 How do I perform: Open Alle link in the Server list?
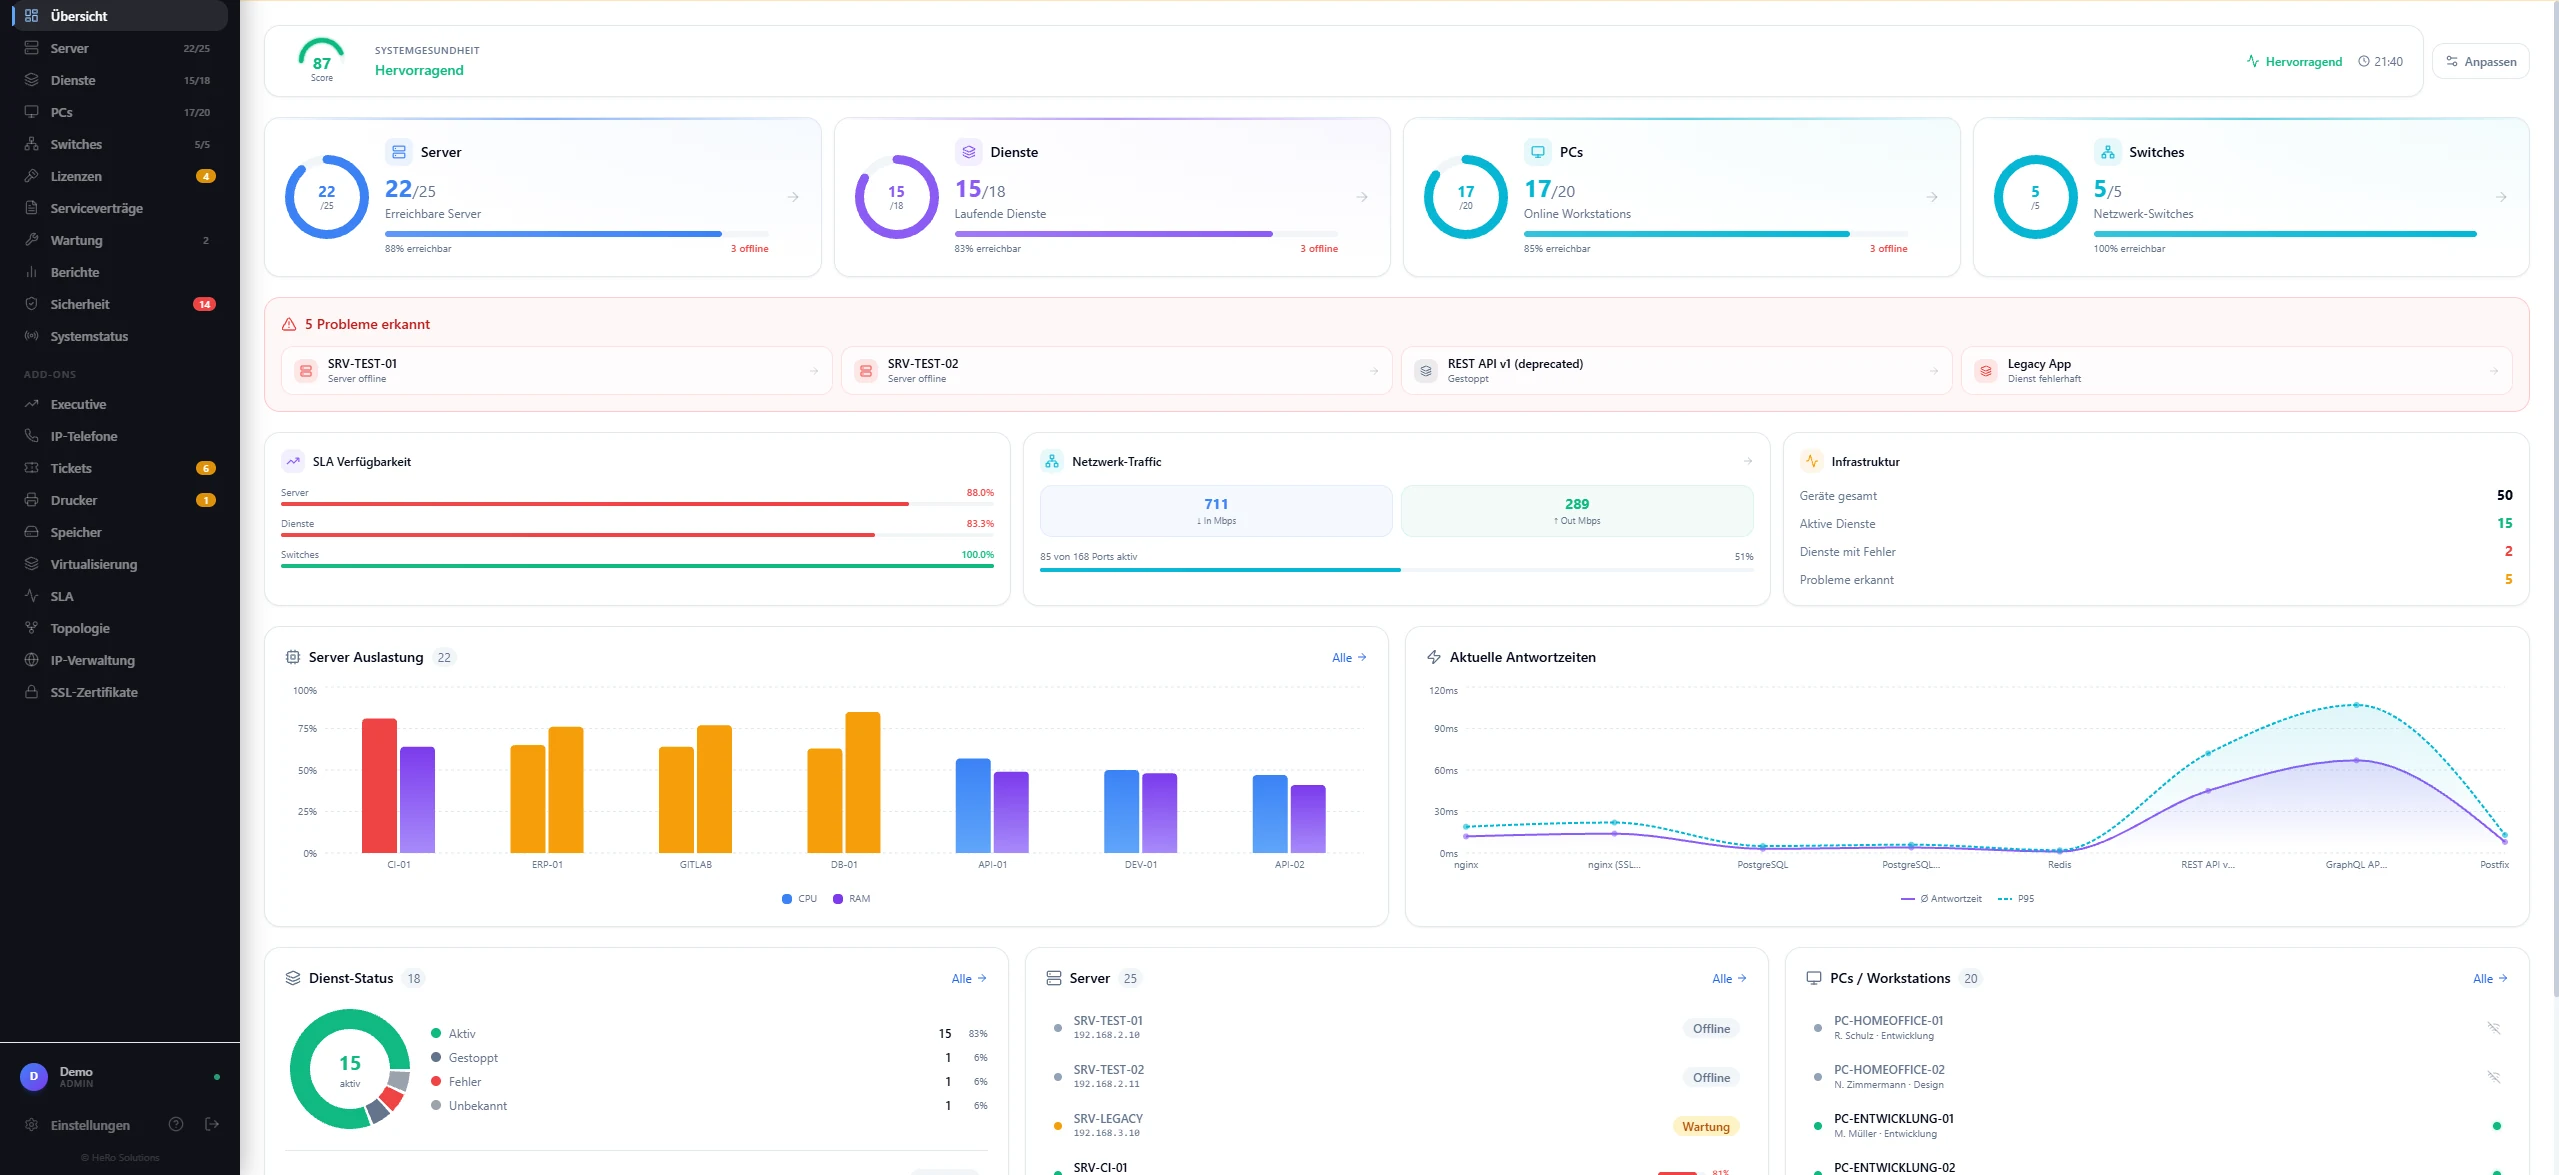(x=1729, y=978)
